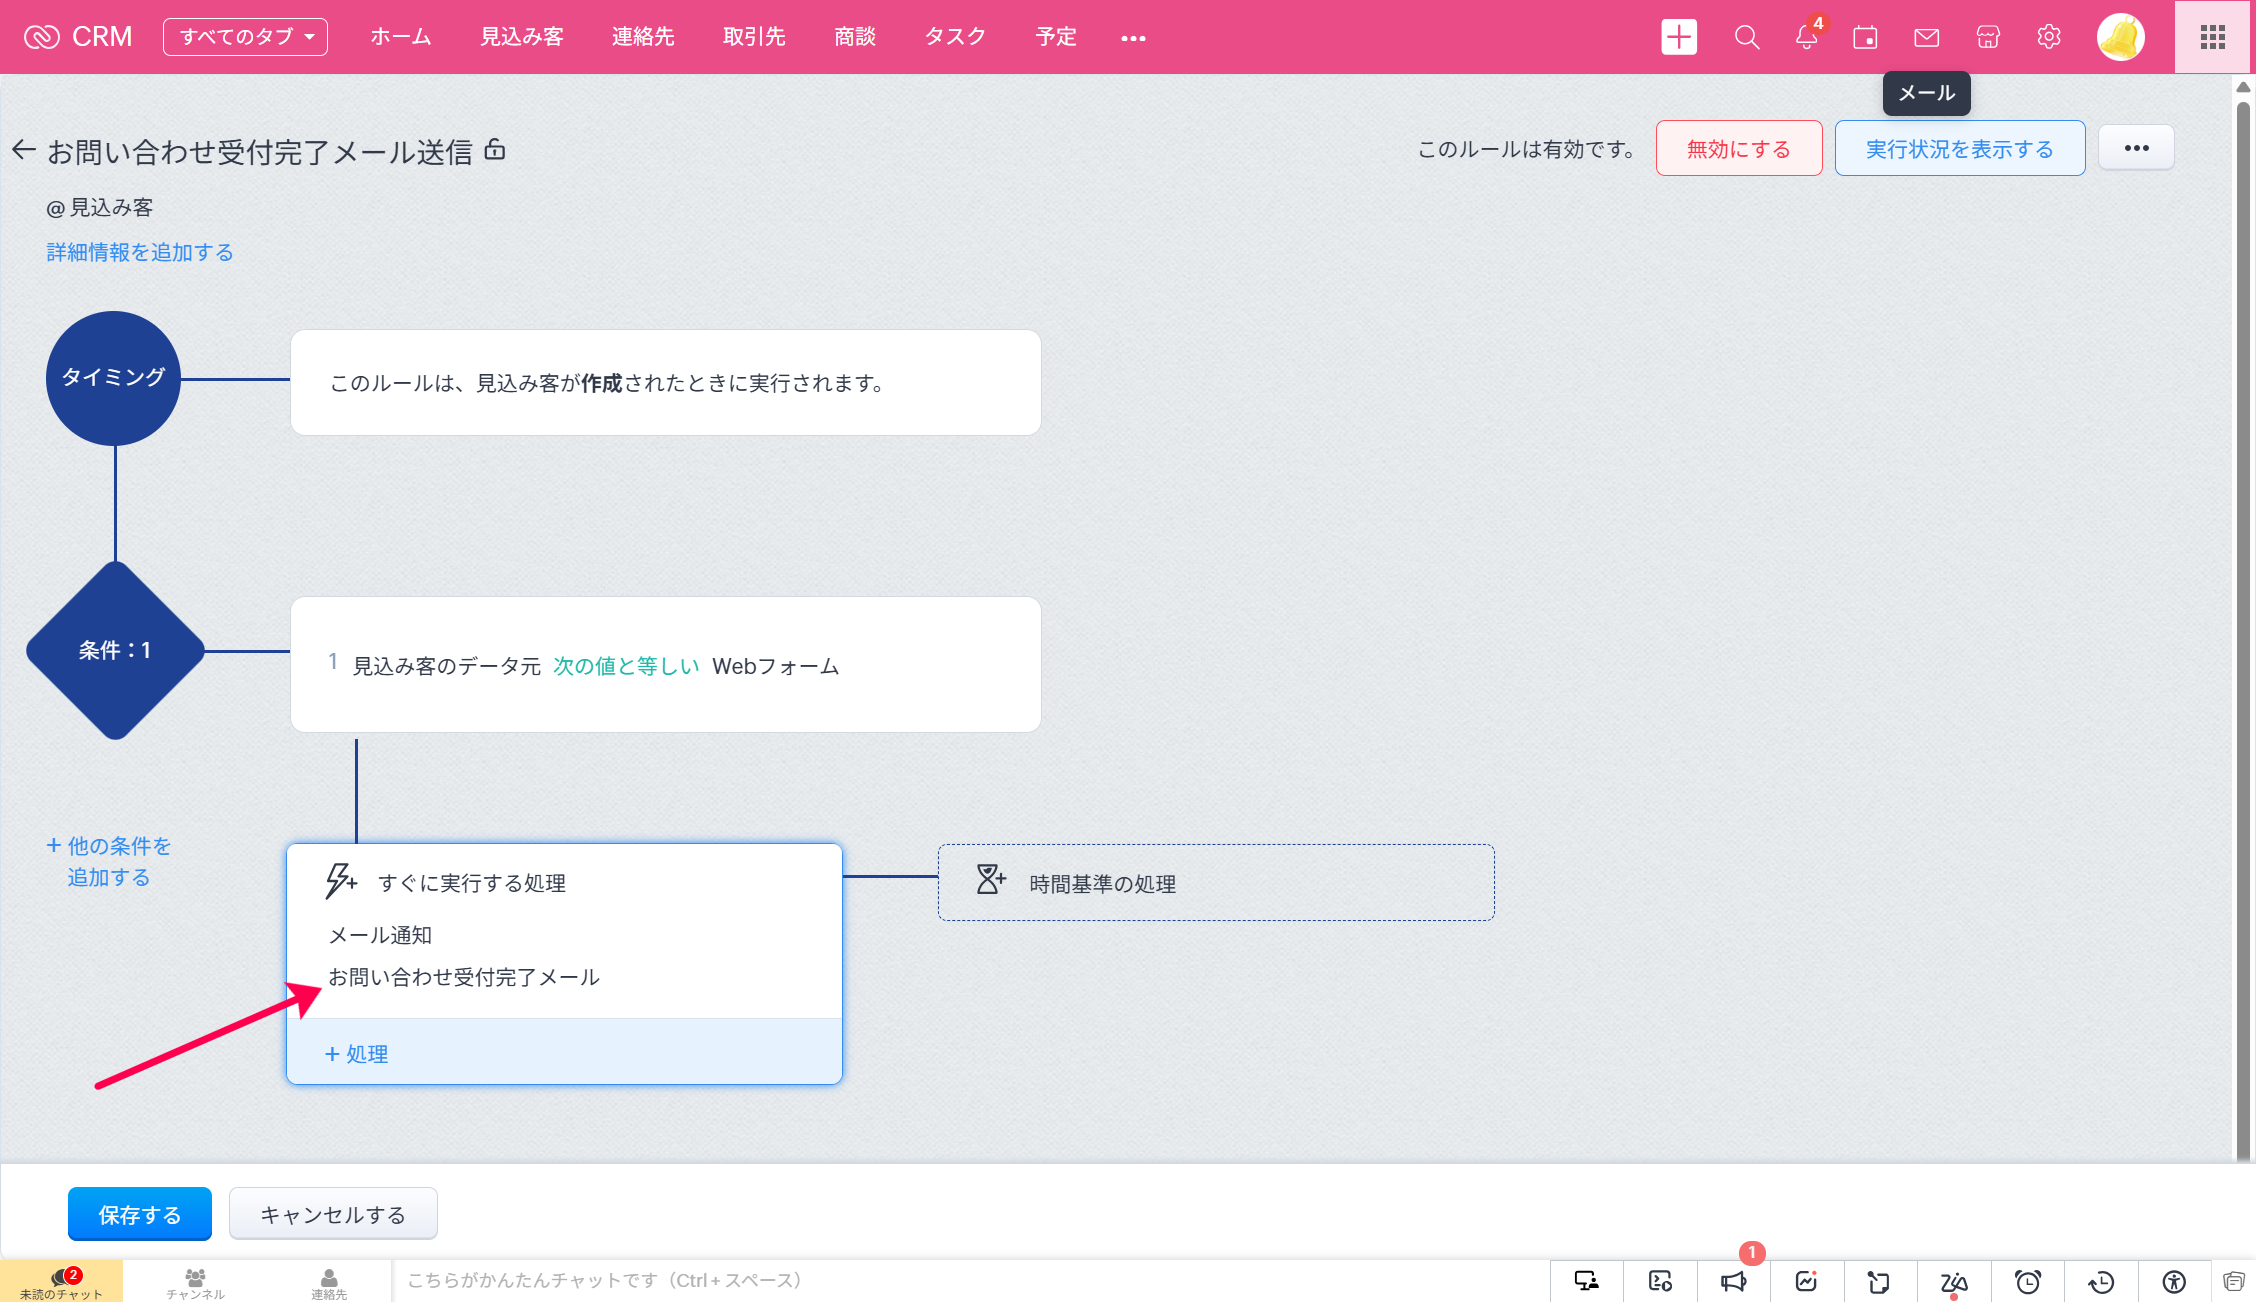Switch to the 商談 tab

pos(855,37)
